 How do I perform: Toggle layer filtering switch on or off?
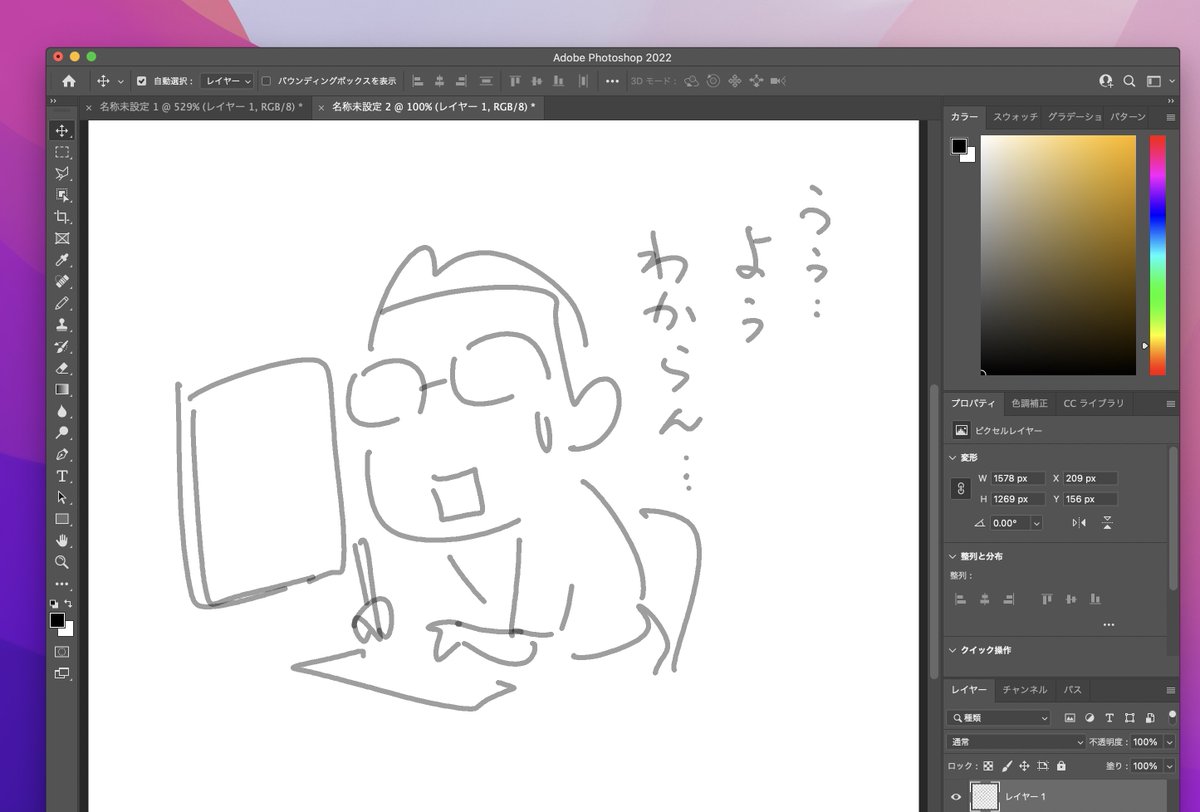[x=1172, y=716]
